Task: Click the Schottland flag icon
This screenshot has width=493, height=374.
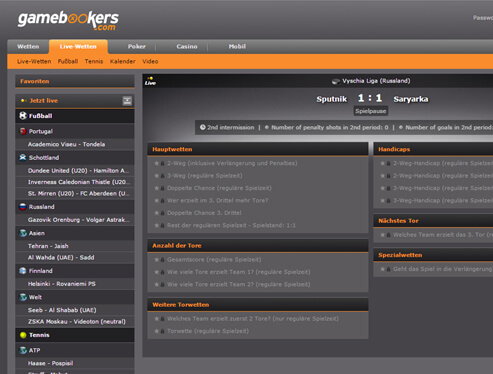Action: pyautogui.click(x=23, y=157)
